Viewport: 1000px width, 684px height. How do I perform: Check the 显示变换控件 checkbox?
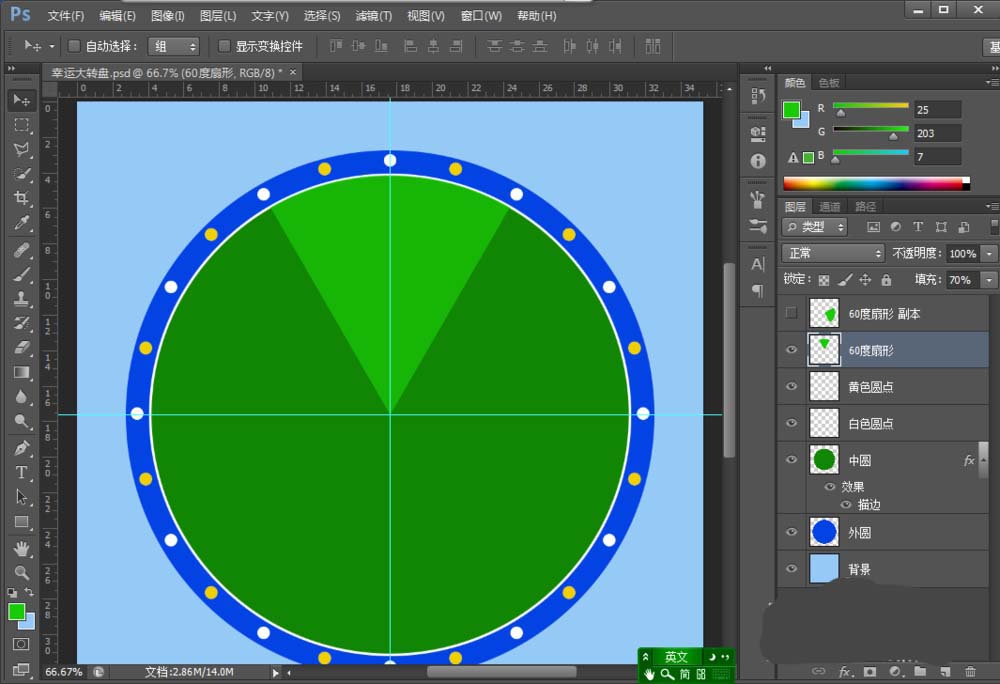(224, 46)
